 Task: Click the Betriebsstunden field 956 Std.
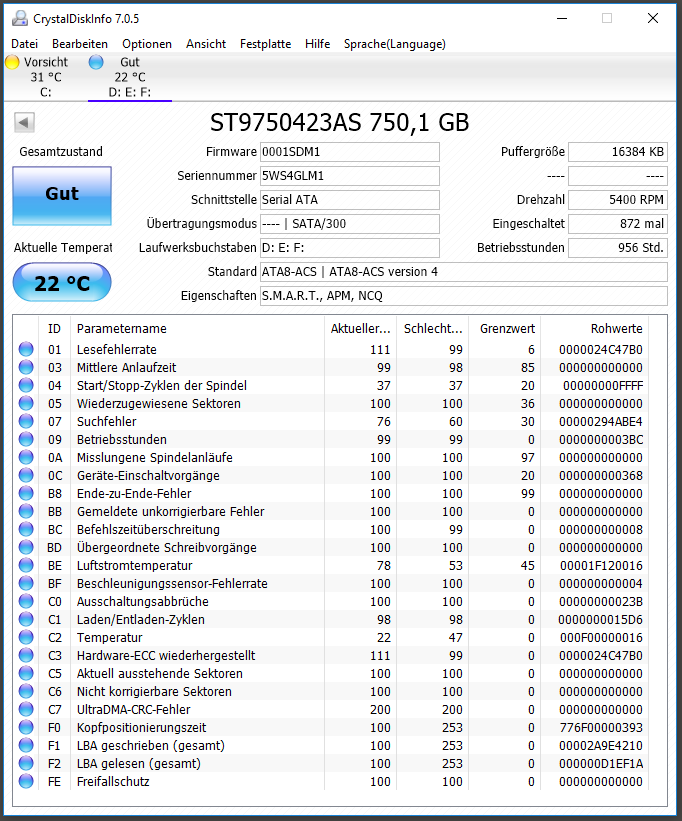click(x=618, y=248)
